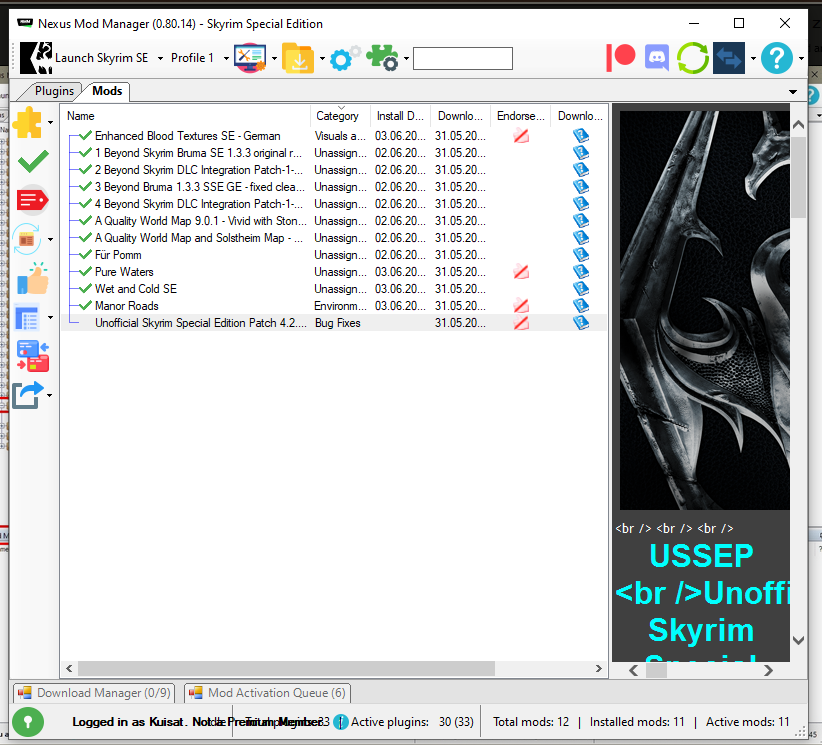Viewport: 822px width, 745px height.
Task: Toggle the checkmark for Manor Roads mod
Action: click(85, 306)
